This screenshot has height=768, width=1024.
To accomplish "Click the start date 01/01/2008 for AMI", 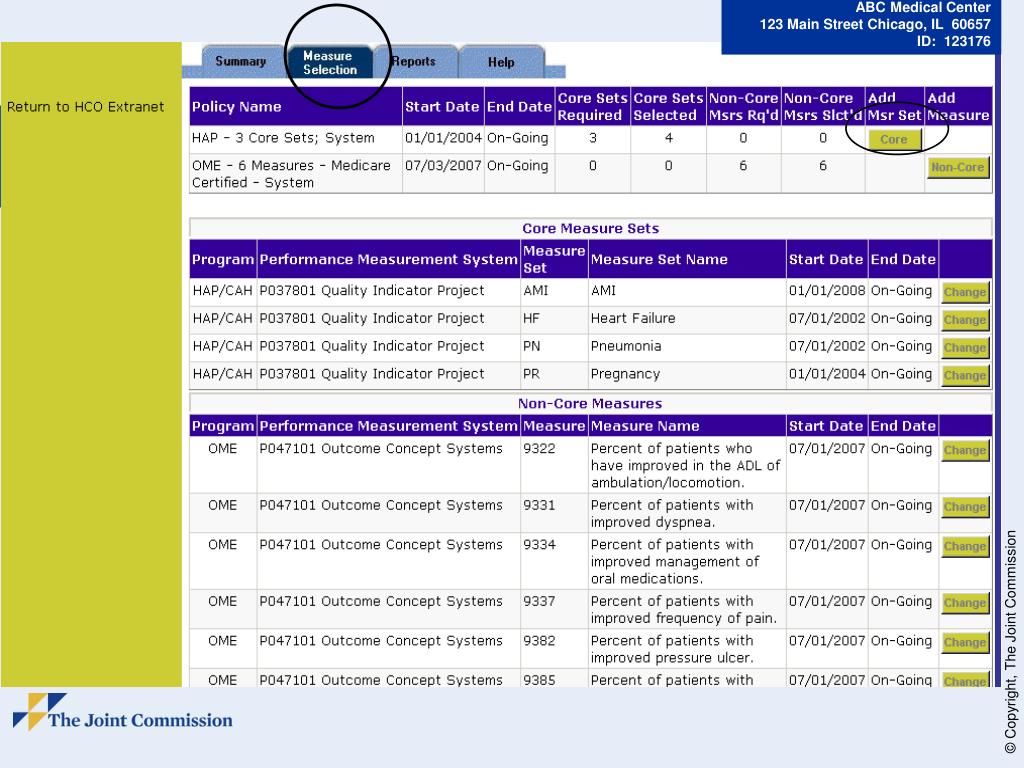I will pyautogui.click(x=827, y=291).
